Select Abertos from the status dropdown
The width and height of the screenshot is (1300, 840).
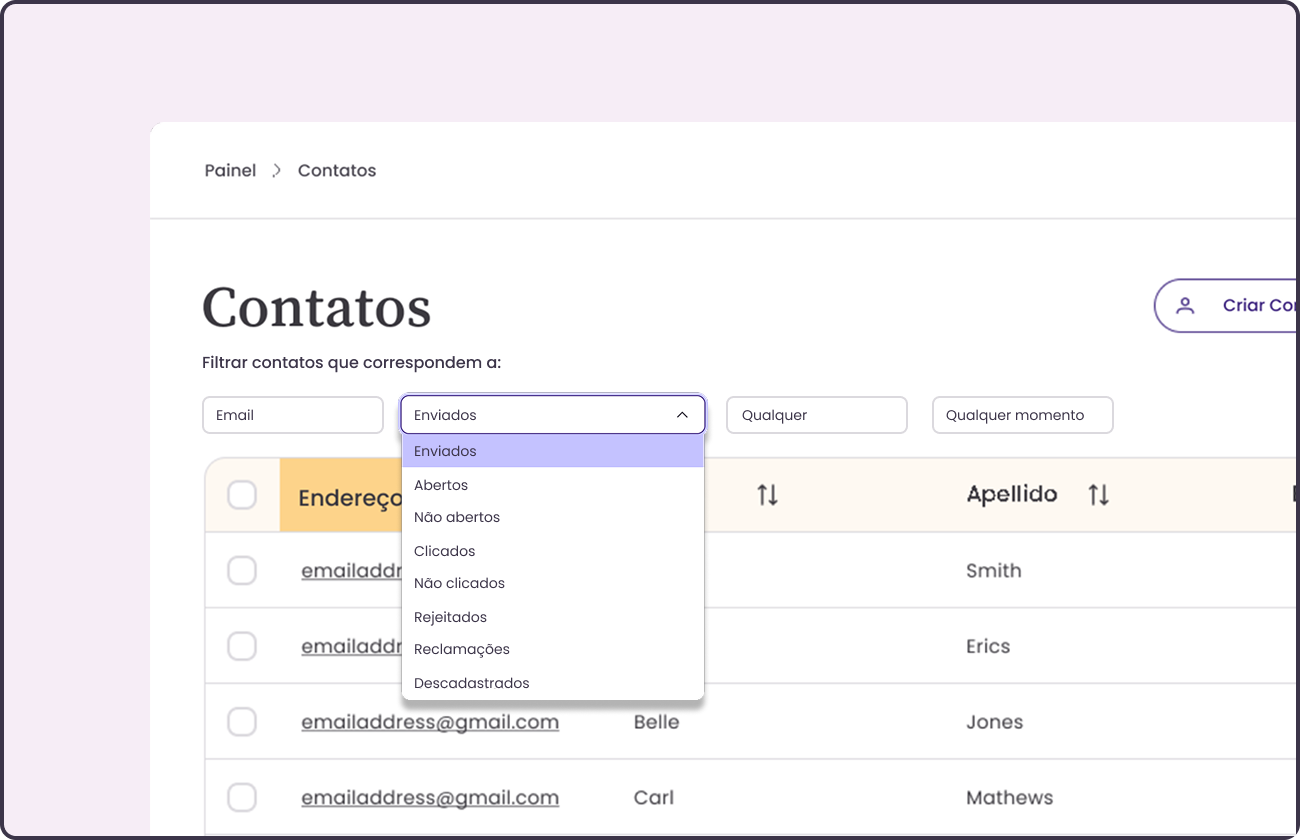coord(441,484)
